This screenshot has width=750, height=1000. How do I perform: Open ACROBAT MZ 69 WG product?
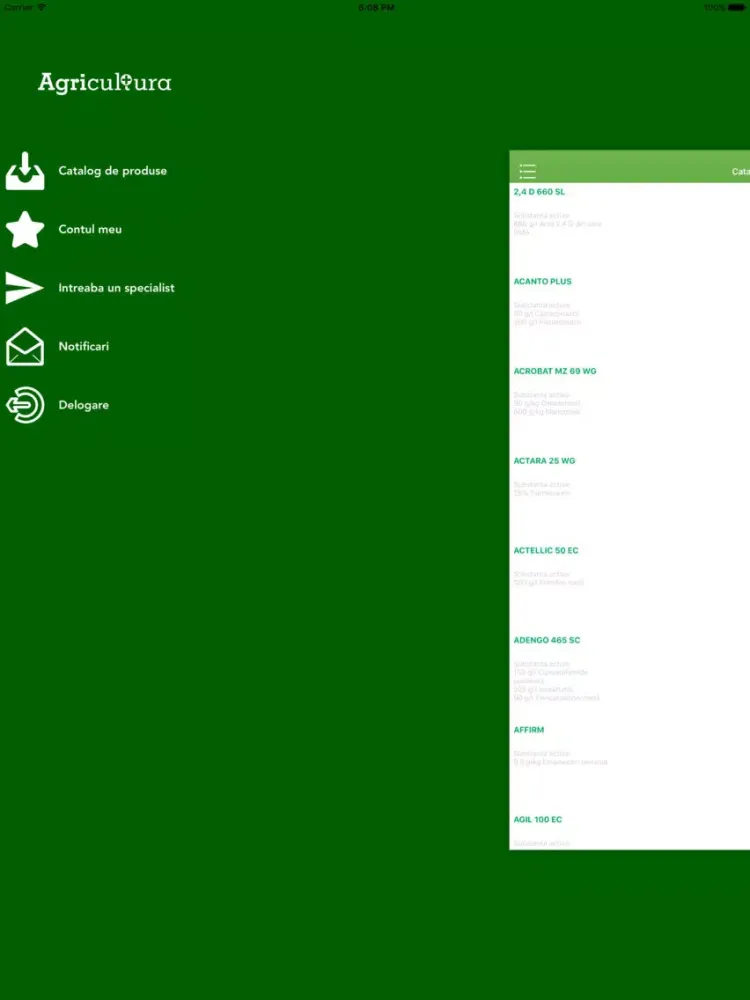click(554, 371)
